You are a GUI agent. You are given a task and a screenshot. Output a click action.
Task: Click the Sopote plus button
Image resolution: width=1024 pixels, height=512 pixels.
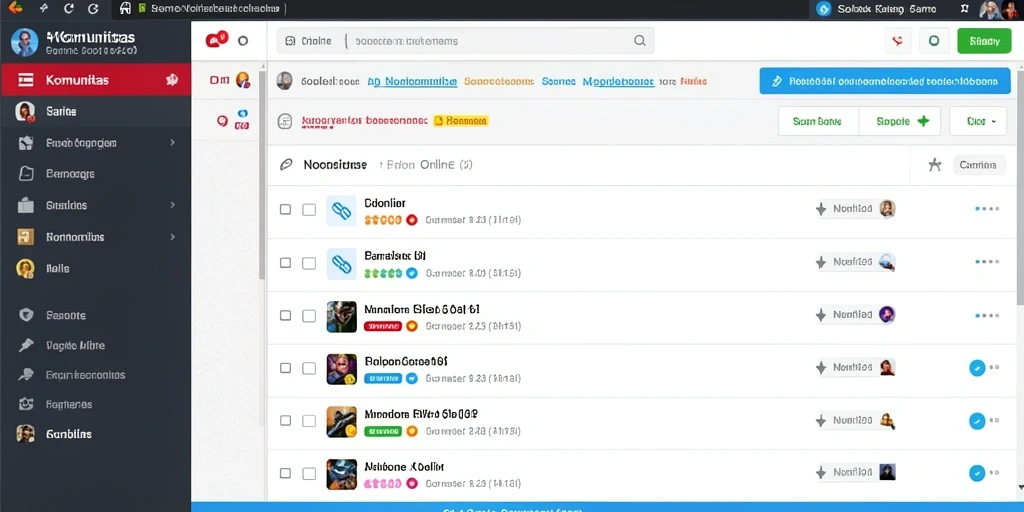click(901, 121)
